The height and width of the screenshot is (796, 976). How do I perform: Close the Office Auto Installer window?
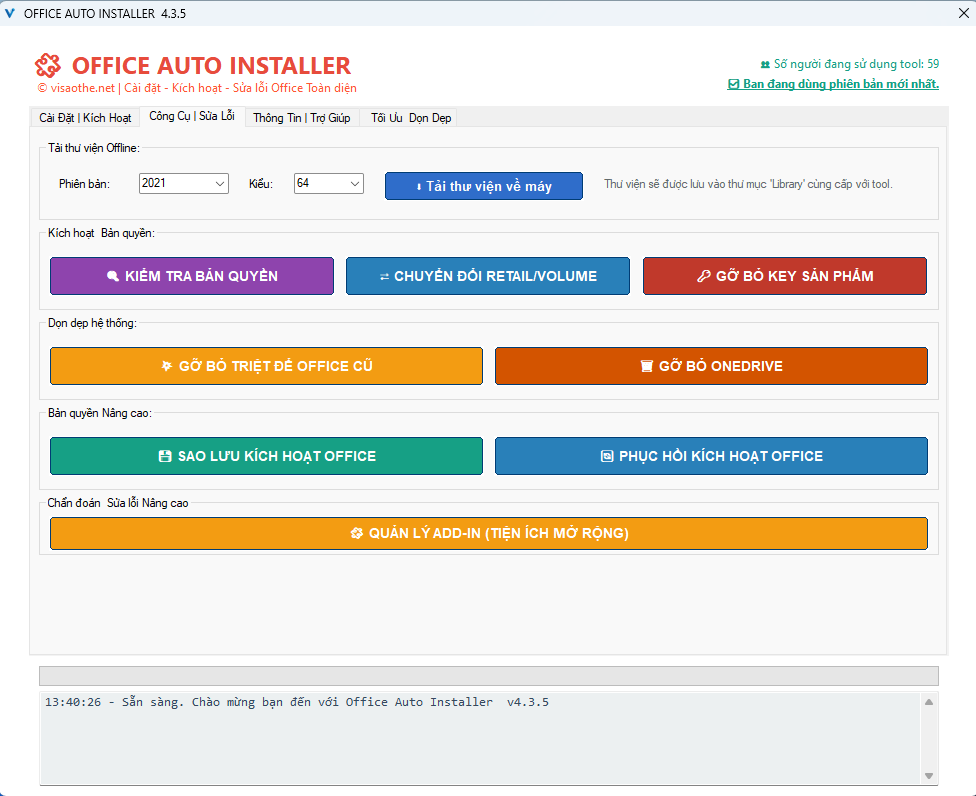point(964,13)
